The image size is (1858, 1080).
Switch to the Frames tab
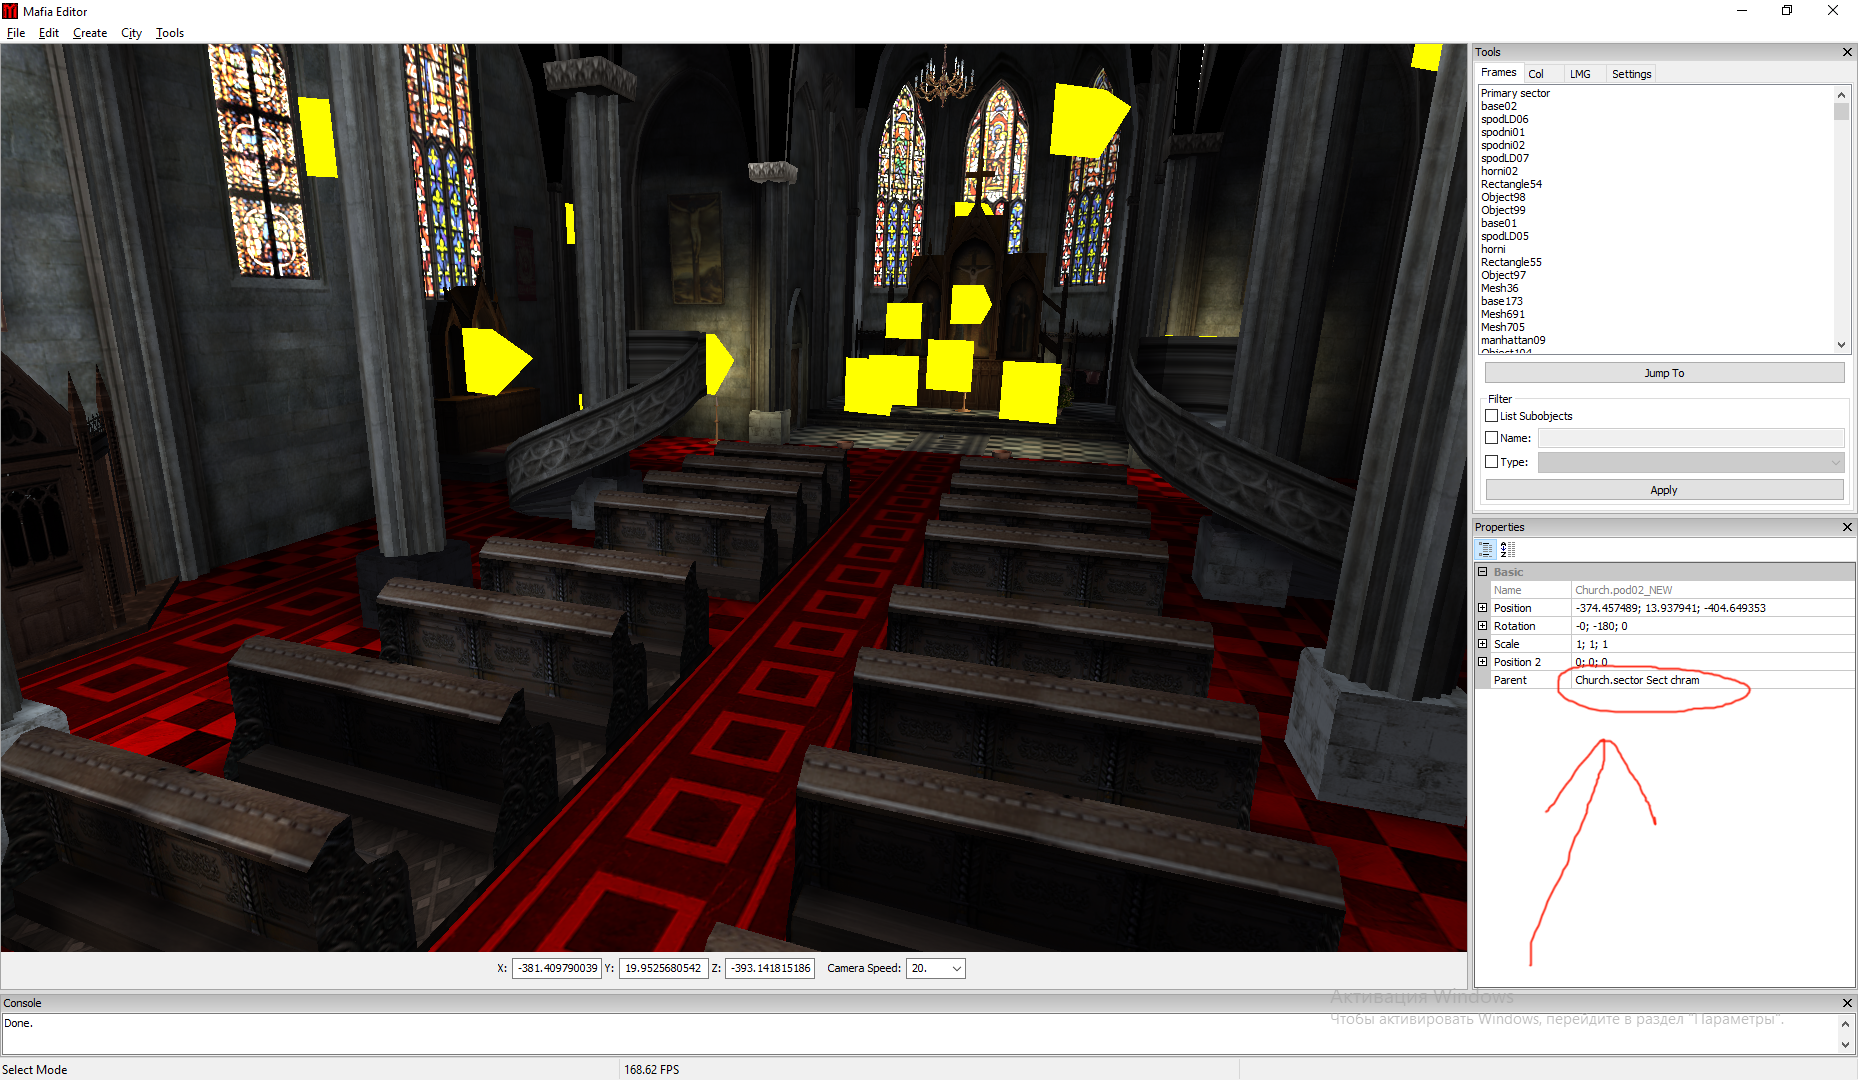tap(1499, 73)
